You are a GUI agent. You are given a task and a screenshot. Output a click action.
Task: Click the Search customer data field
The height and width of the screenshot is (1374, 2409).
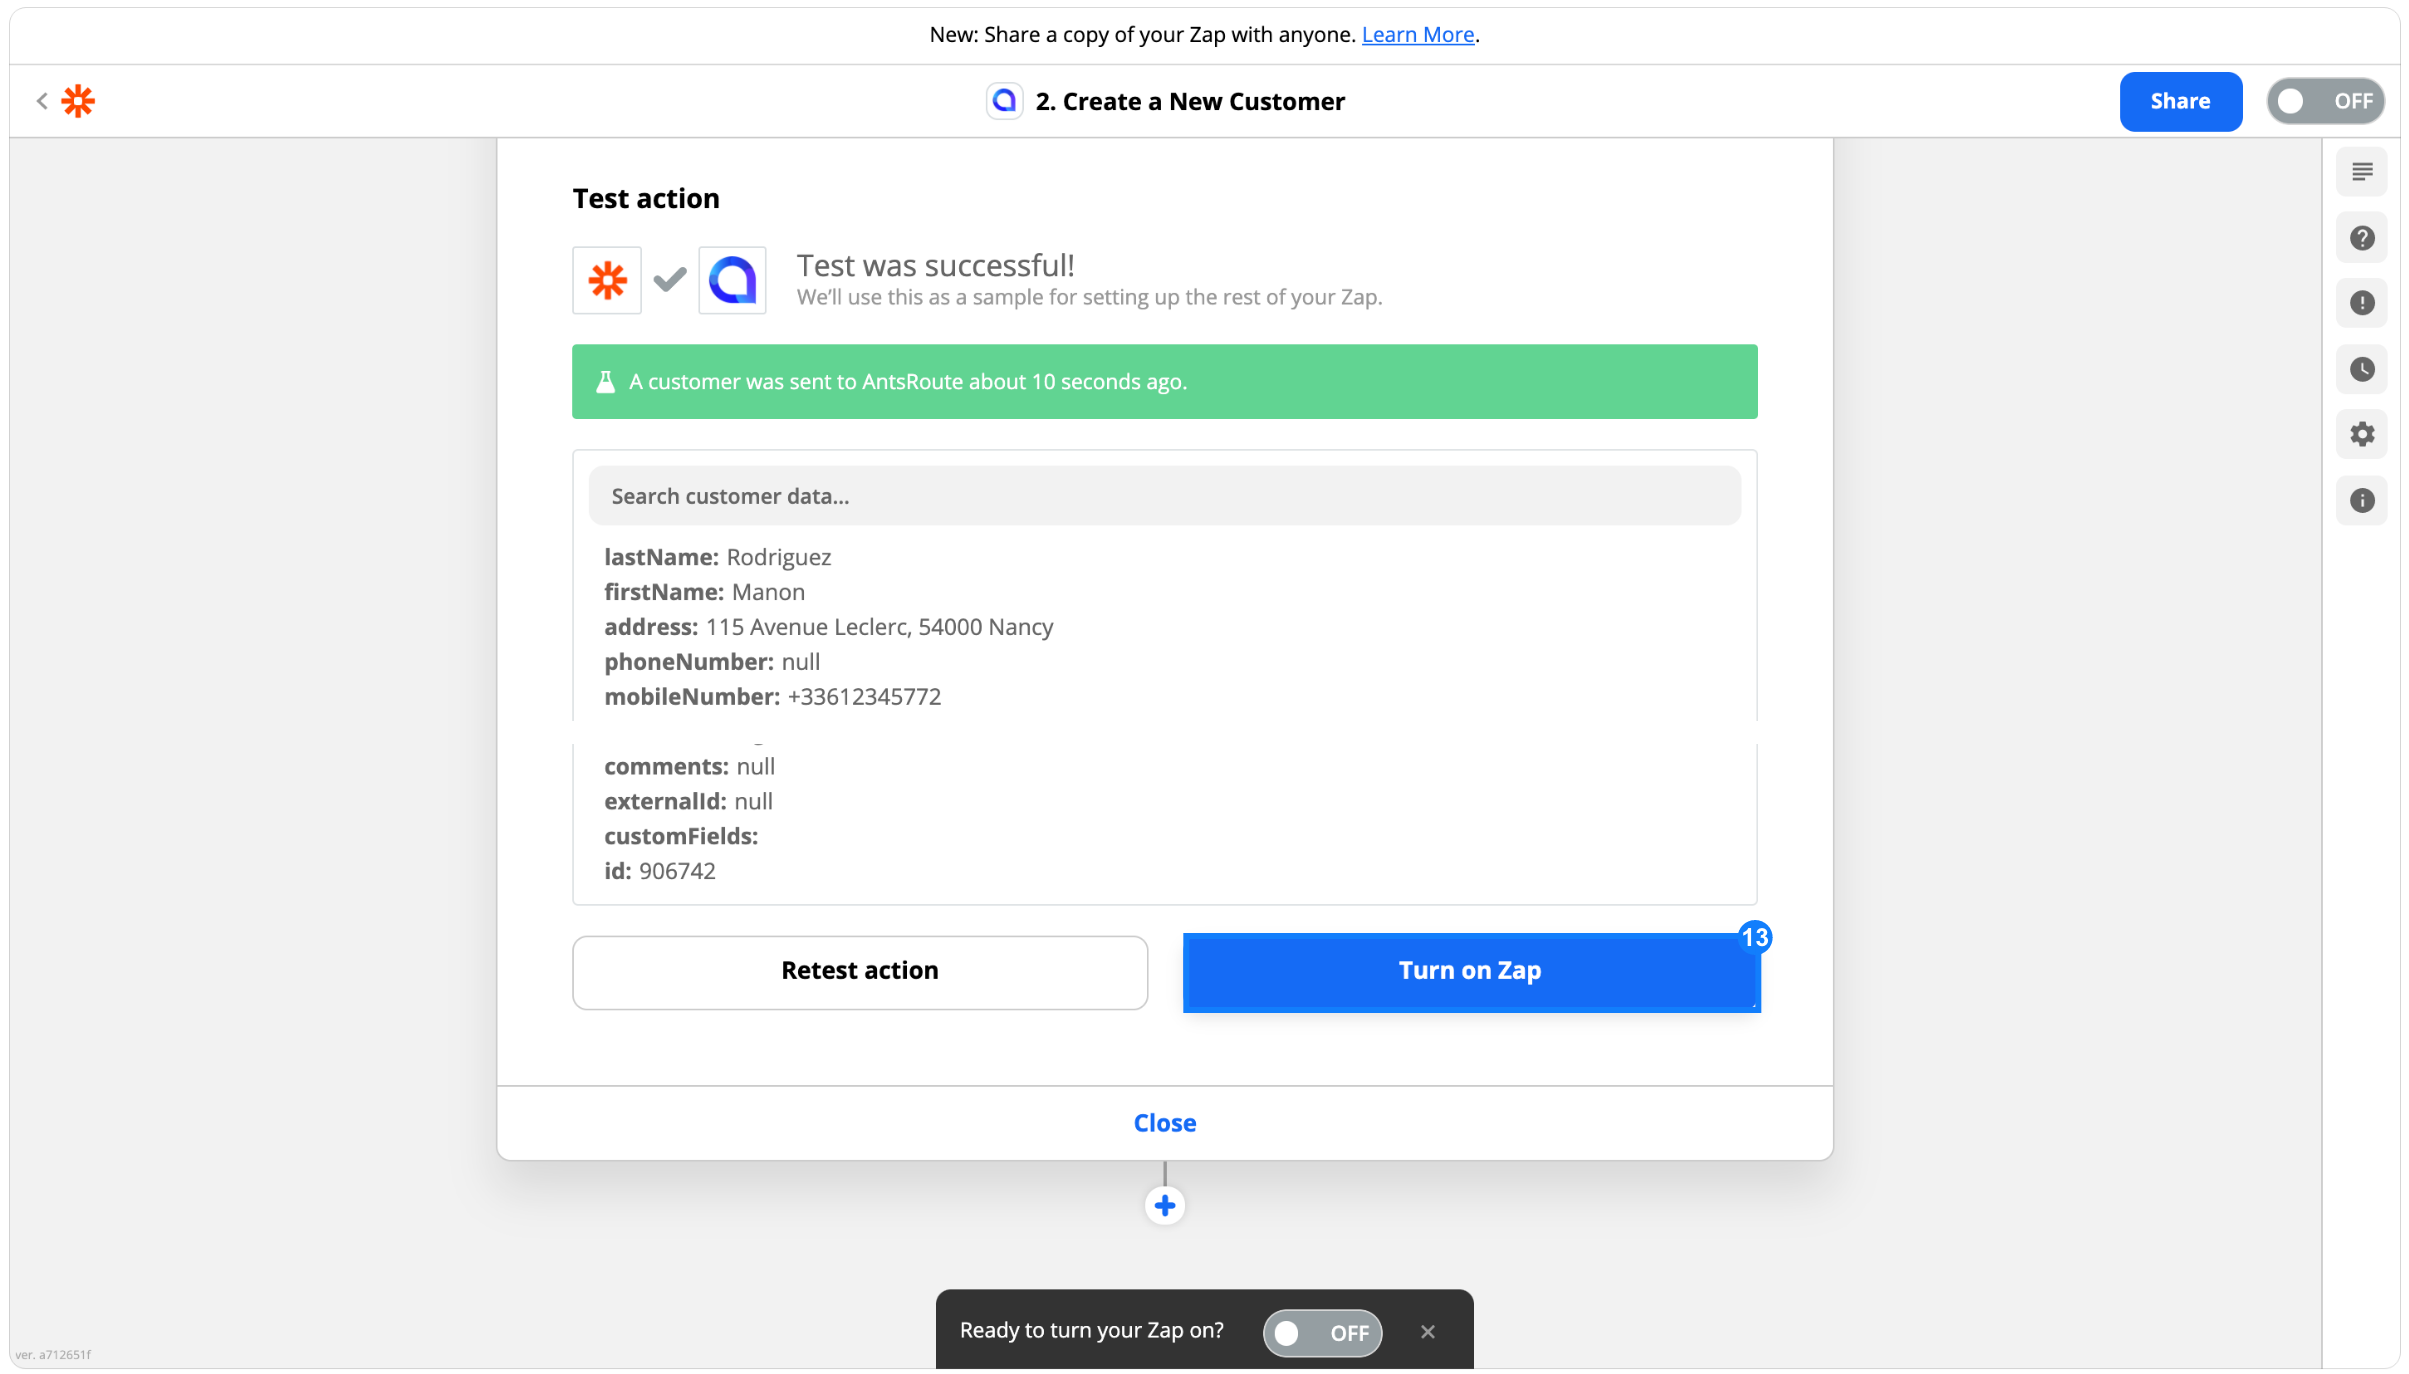point(1164,496)
